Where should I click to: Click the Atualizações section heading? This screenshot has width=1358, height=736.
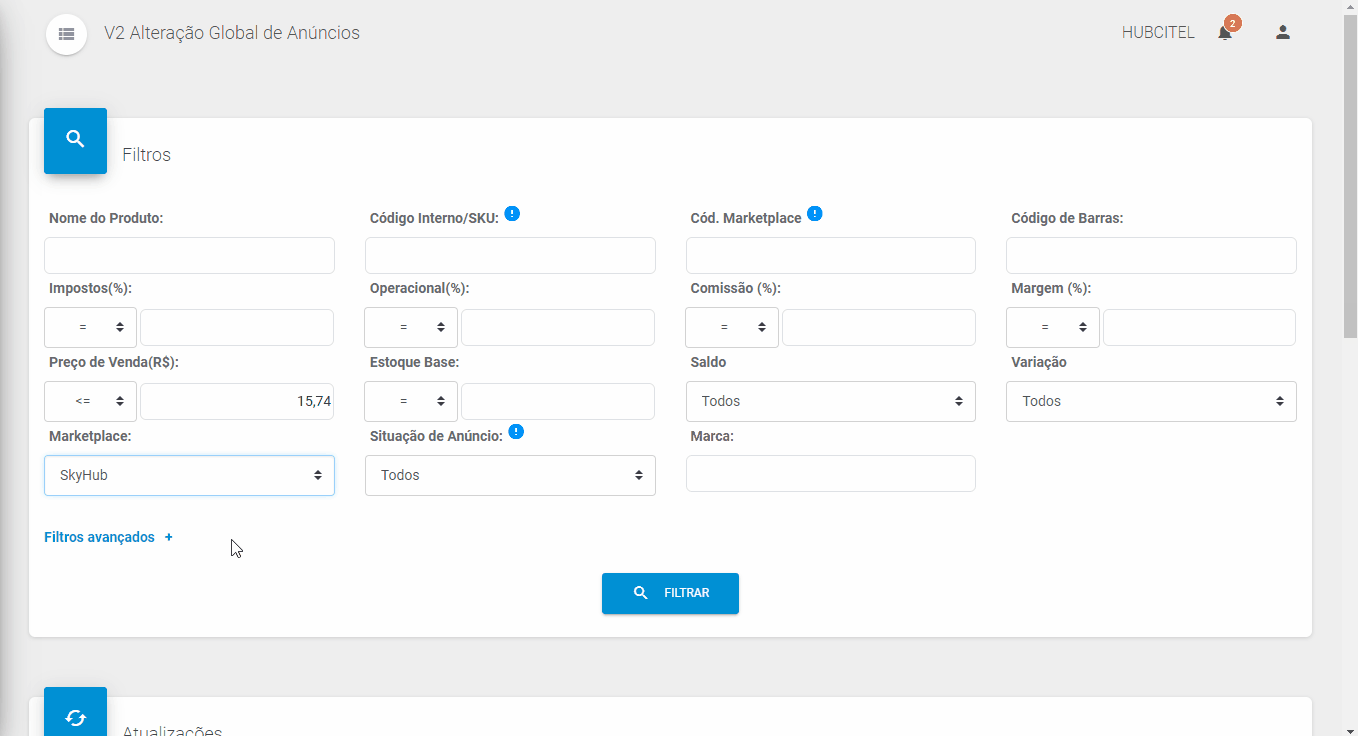(172, 731)
